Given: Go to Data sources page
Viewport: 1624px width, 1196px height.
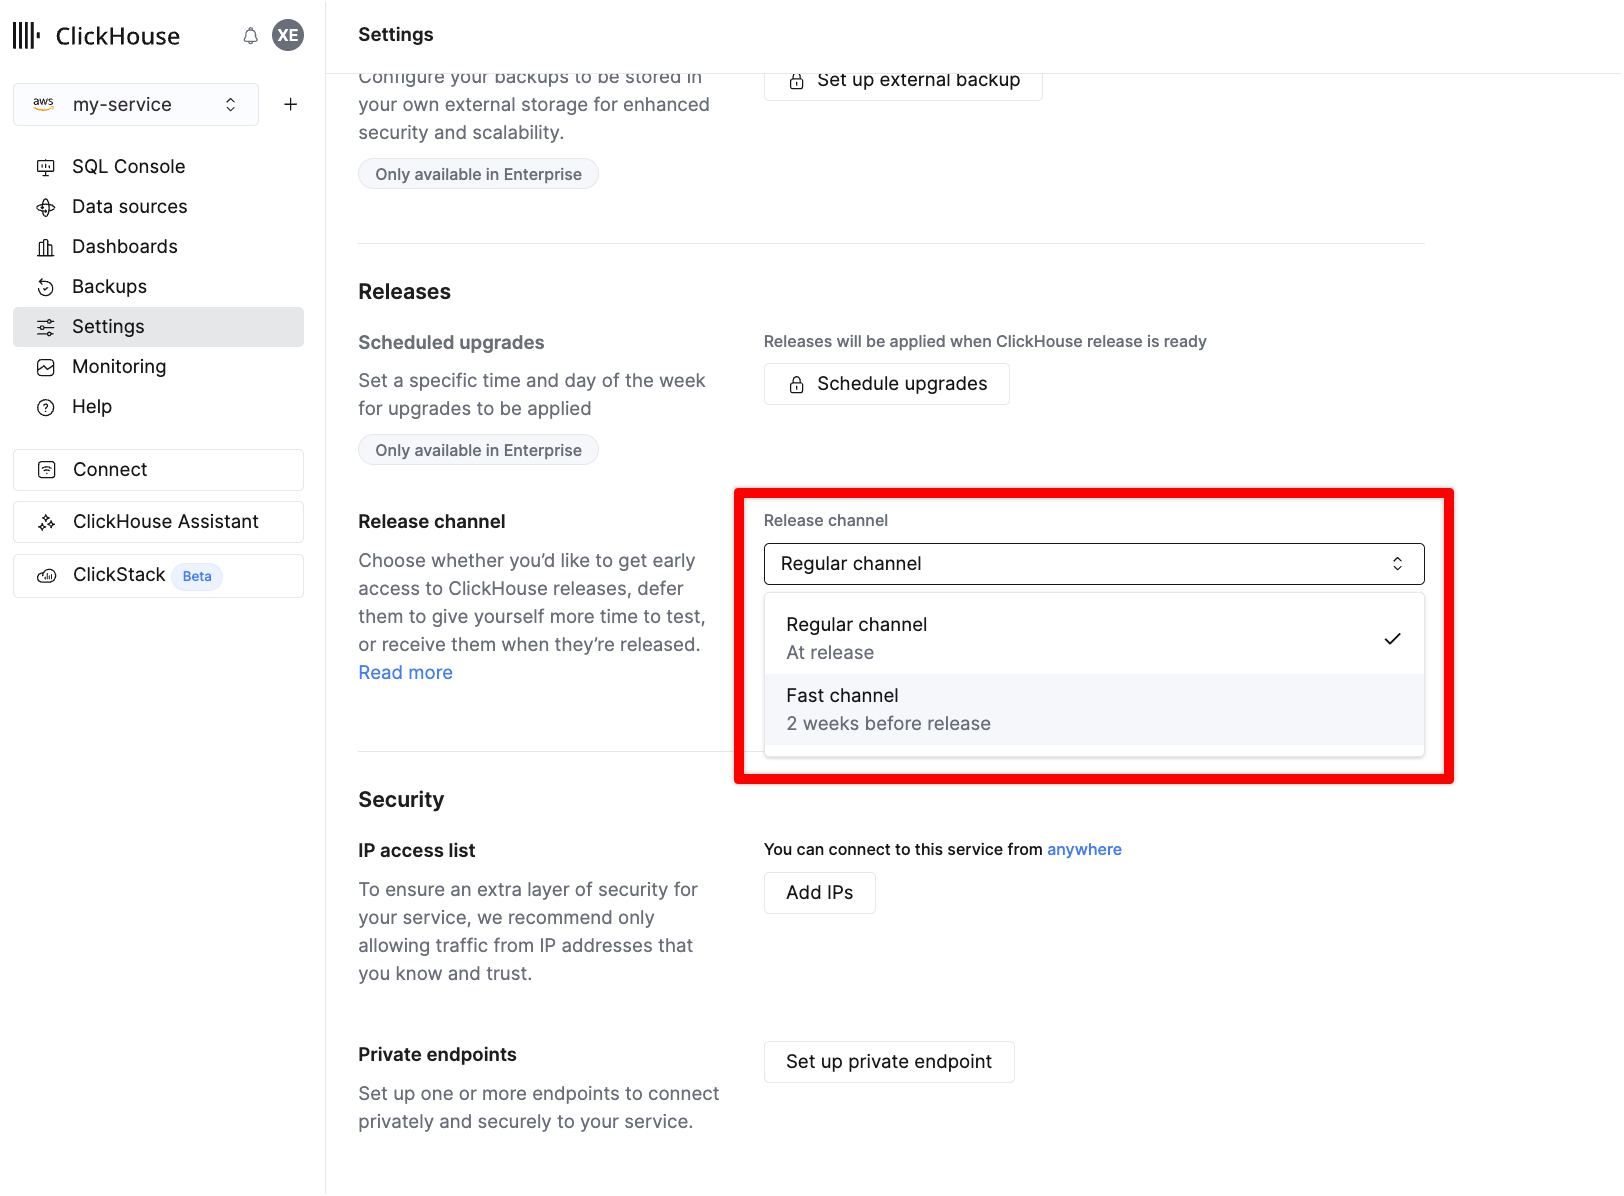Looking at the screenshot, I should tap(129, 207).
